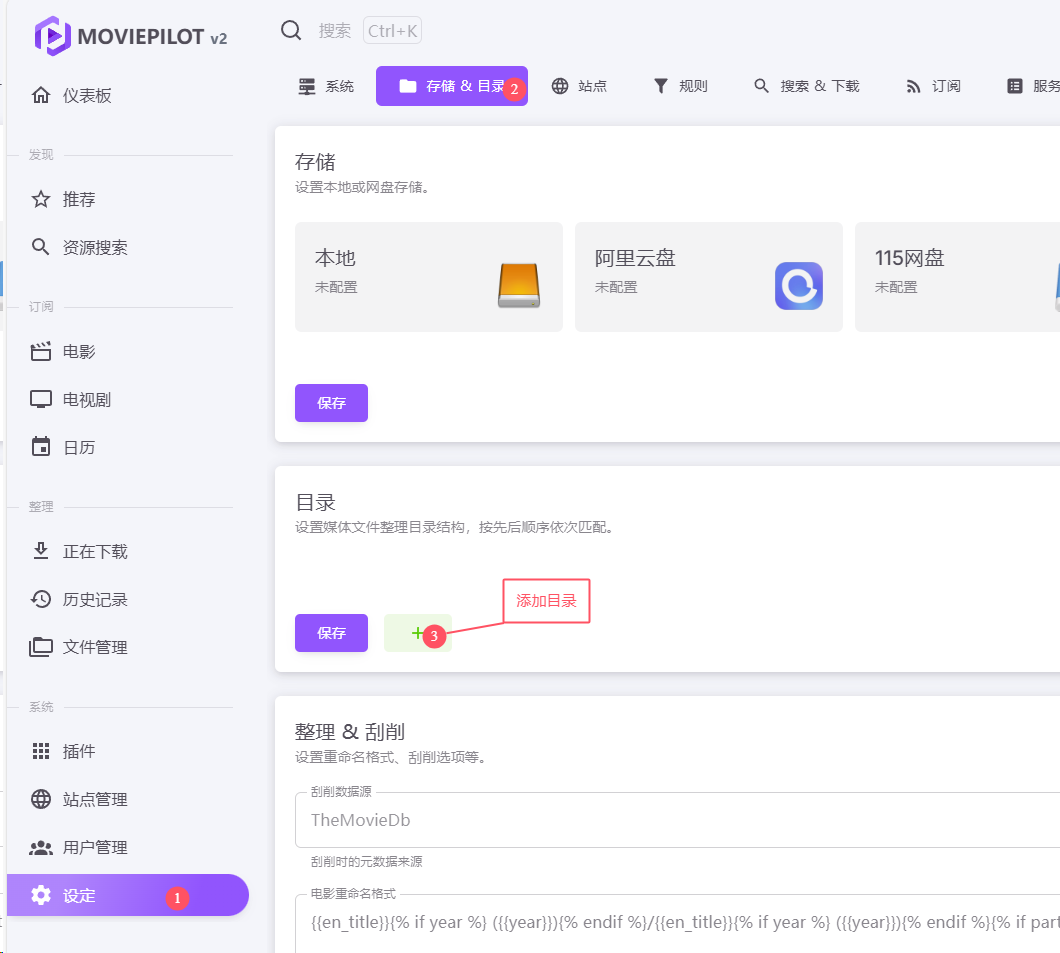Select the 设定 sidebar item

(128, 896)
